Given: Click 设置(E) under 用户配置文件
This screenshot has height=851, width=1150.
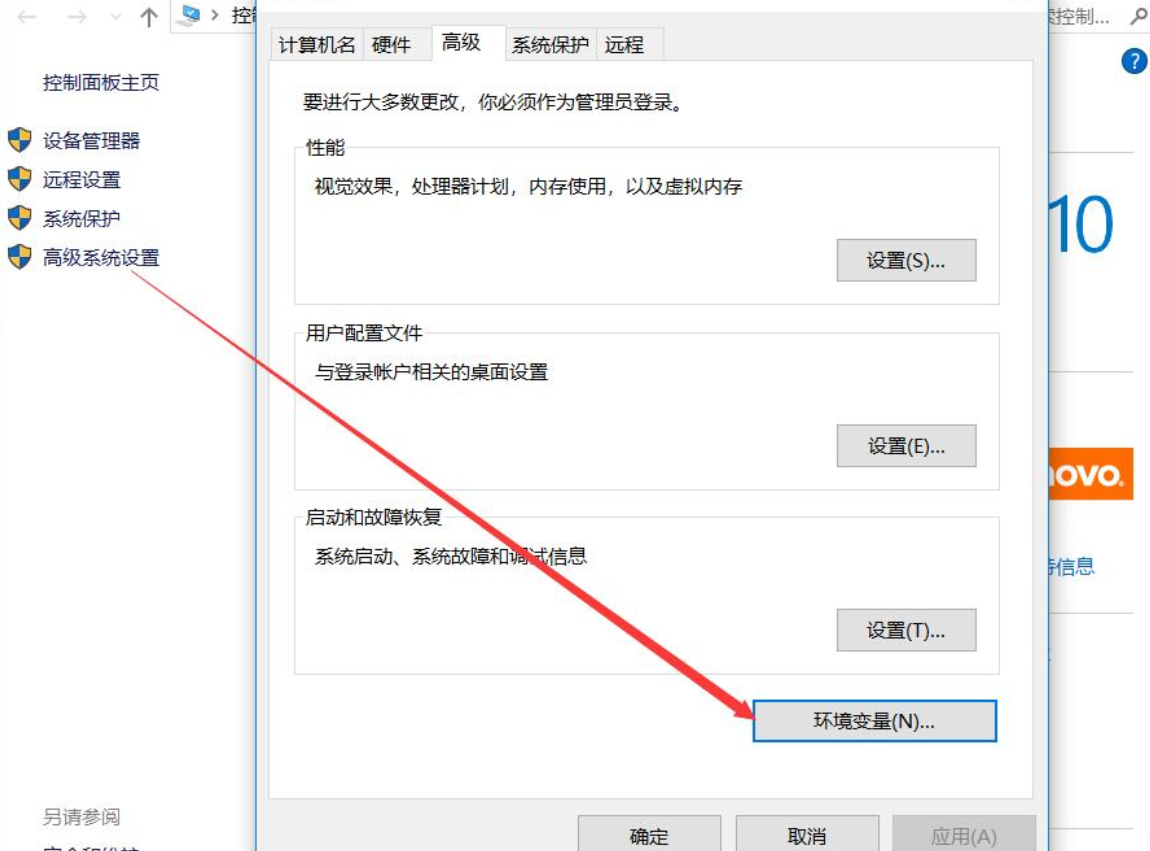Looking at the screenshot, I should [x=906, y=446].
